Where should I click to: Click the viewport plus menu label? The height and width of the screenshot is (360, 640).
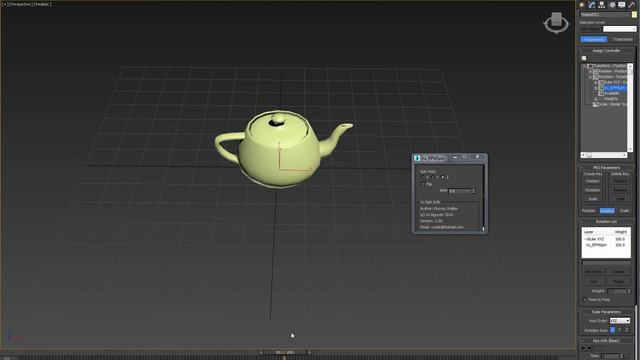(5, 4)
